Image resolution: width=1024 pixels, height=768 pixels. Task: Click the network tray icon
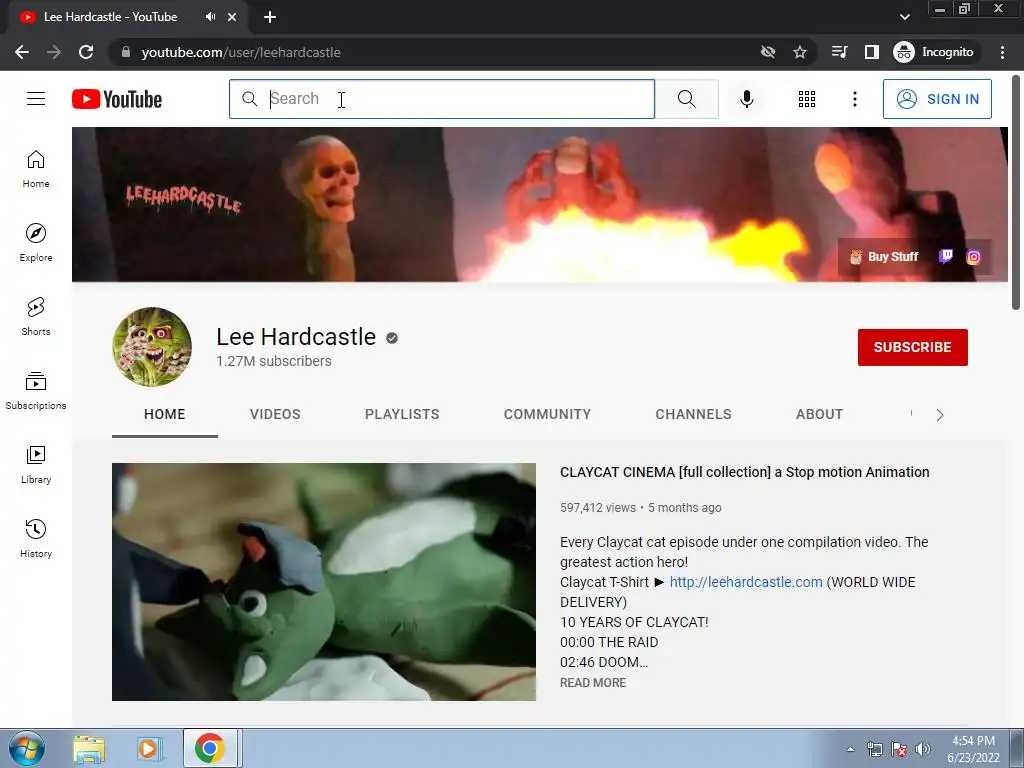tap(874, 749)
